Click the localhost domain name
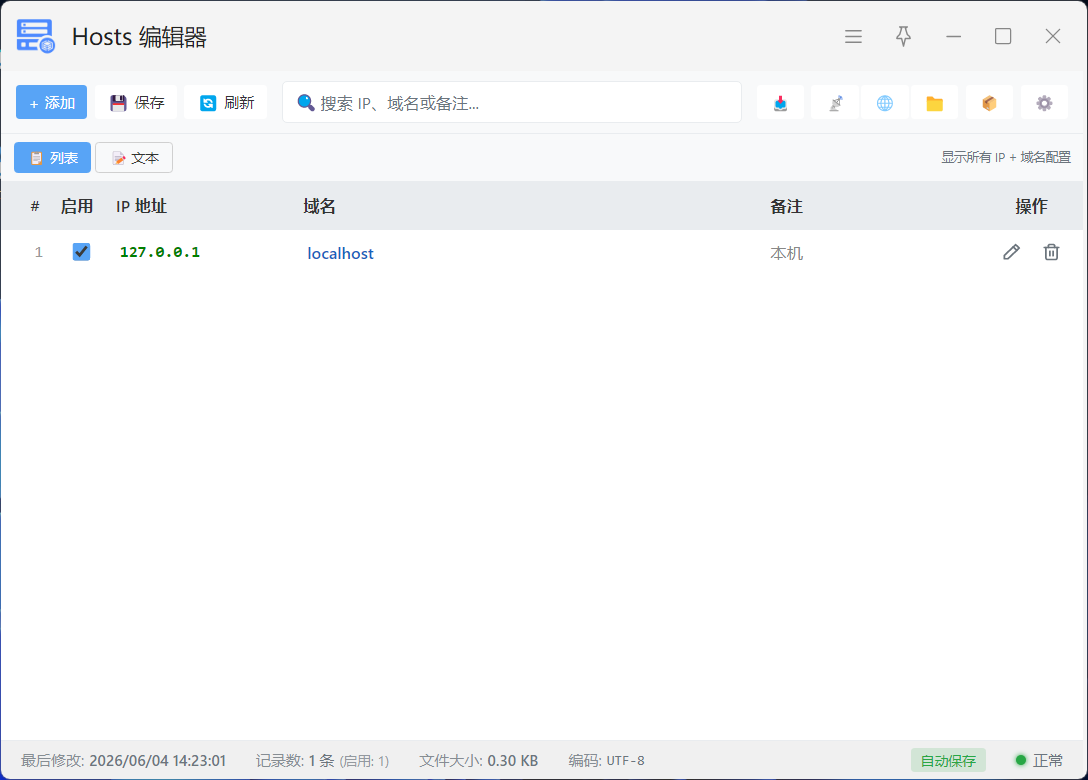This screenshot has width=1088, height=780. (340, 253)
